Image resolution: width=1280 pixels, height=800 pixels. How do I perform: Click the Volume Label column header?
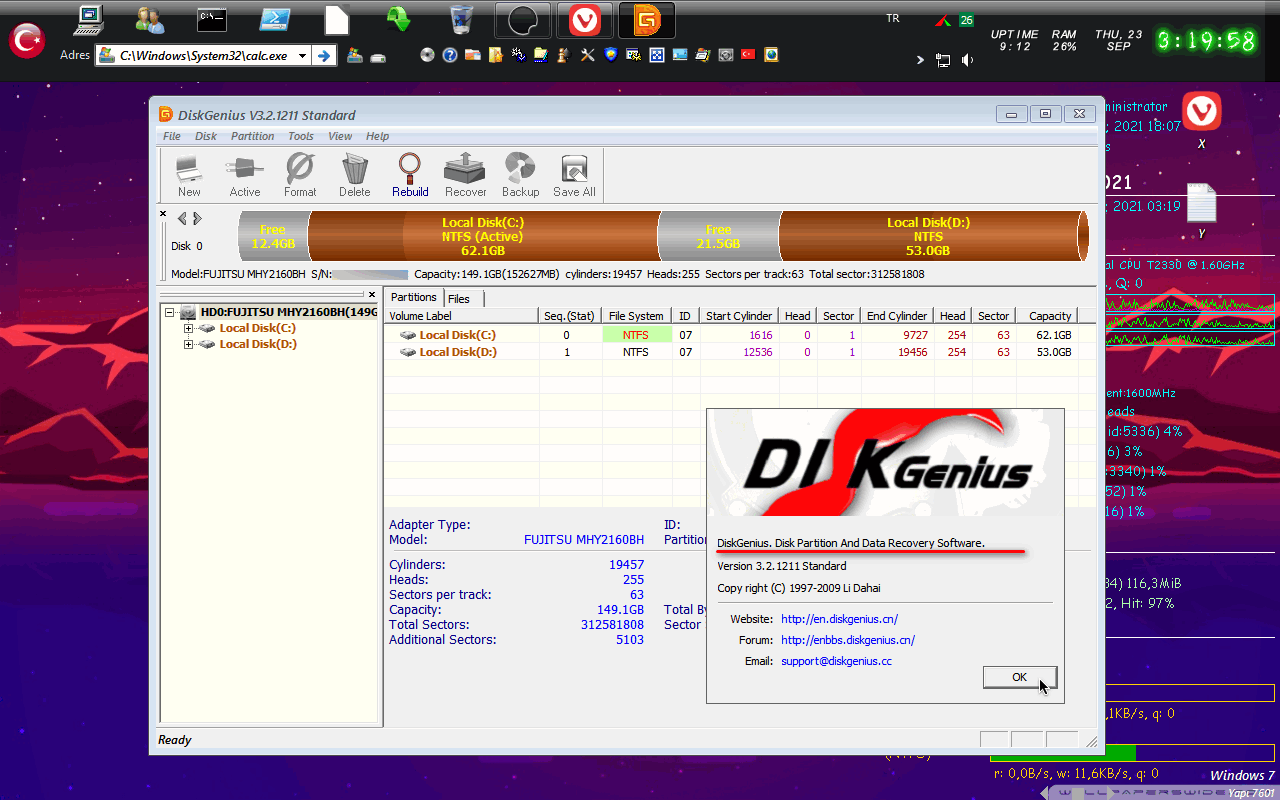[x=462, y=316]
